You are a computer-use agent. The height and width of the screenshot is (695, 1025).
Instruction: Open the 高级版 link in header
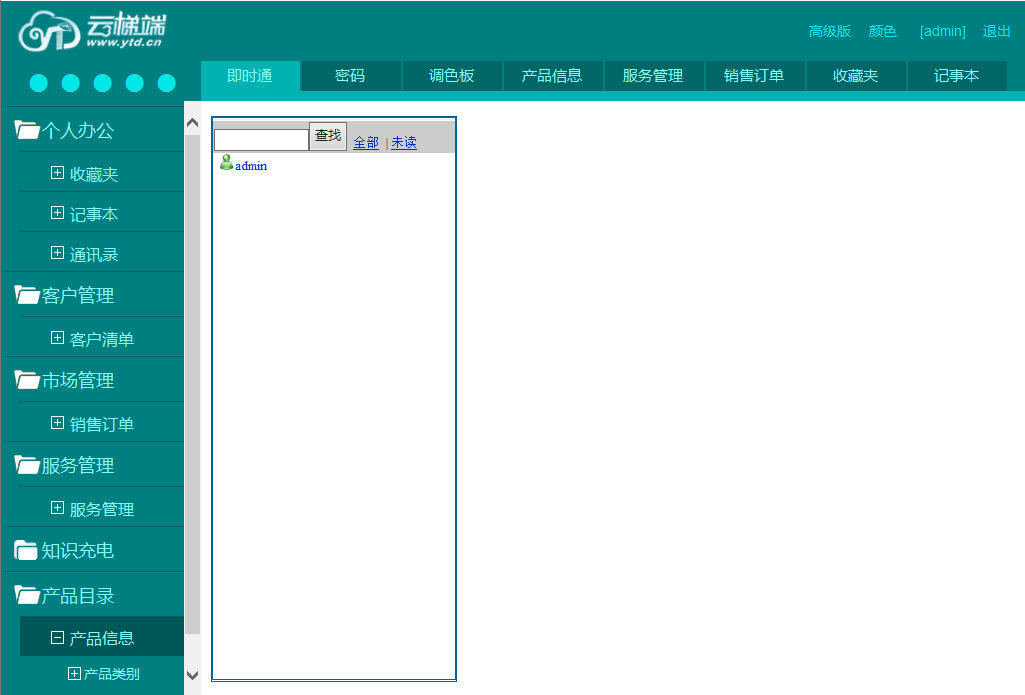click(x=830, y=31)
